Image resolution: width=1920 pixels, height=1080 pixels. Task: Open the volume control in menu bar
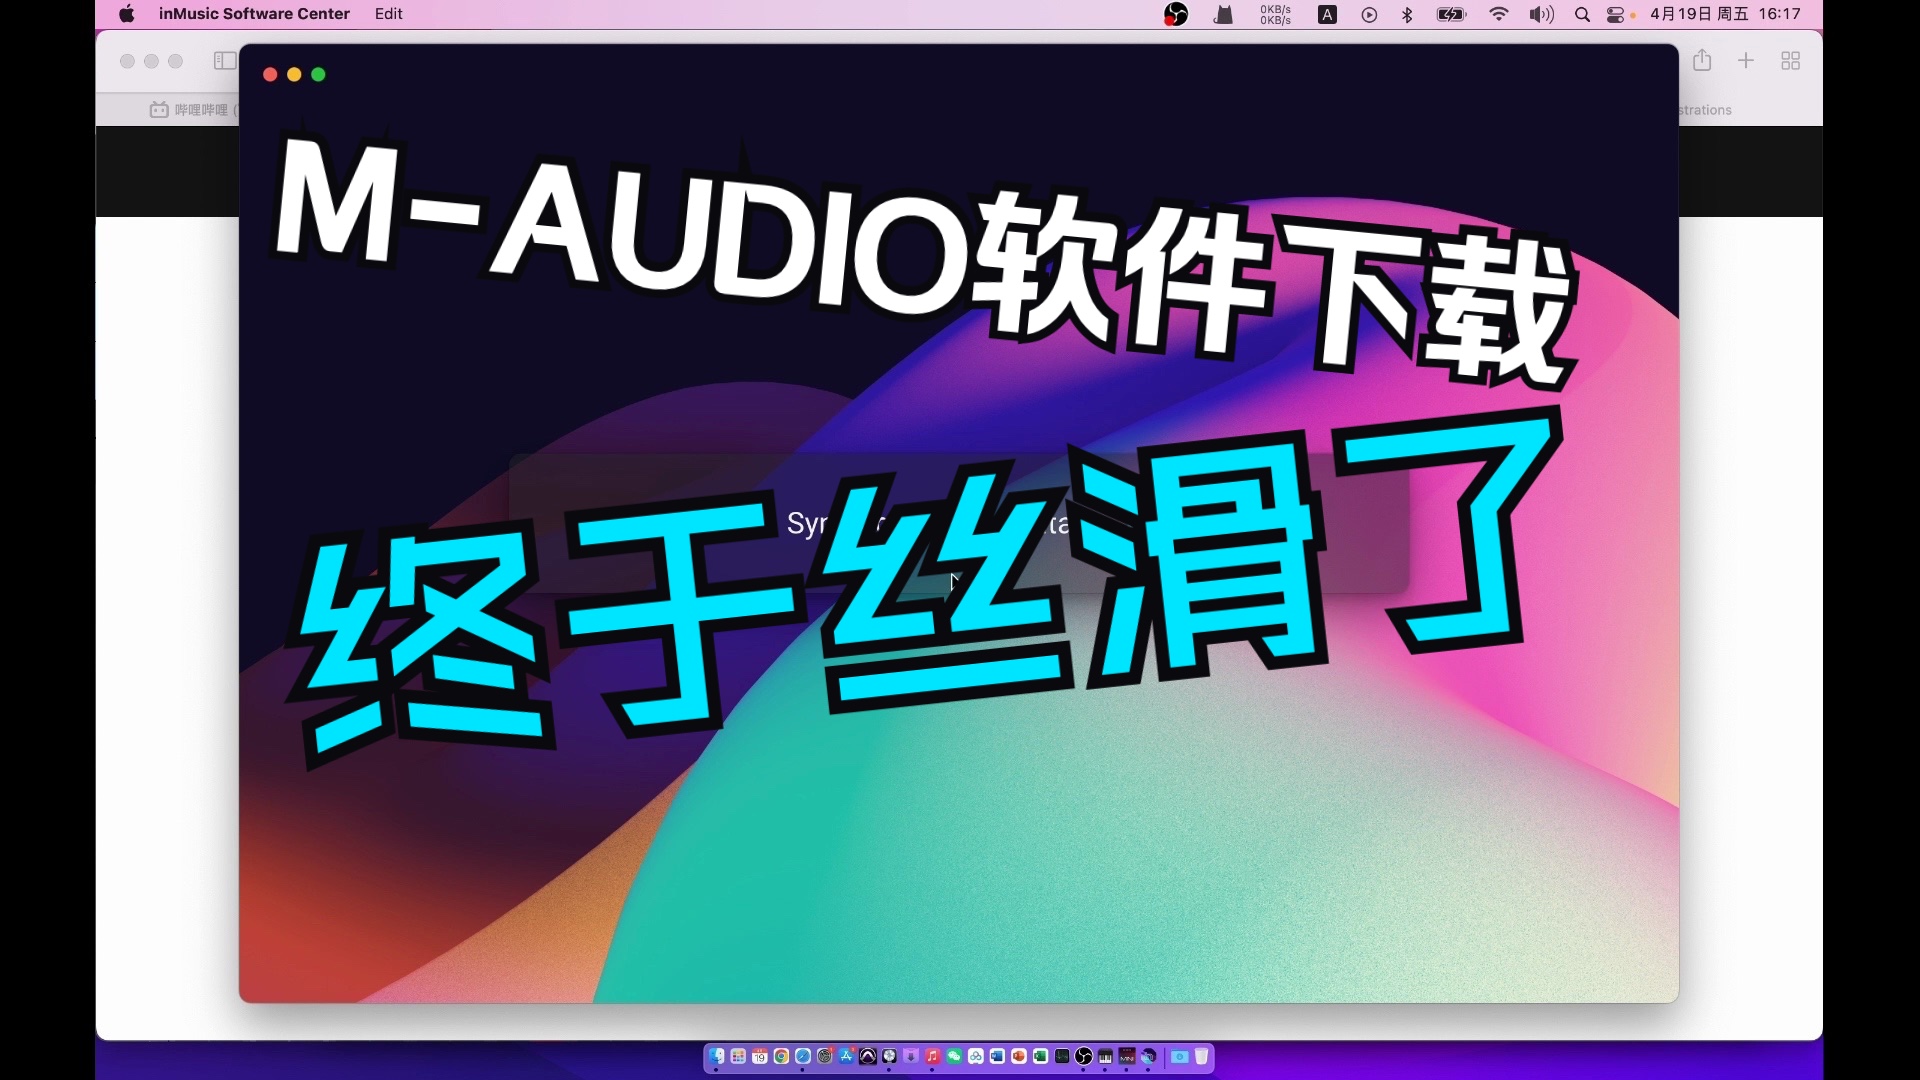click(x=1541, y=14)
